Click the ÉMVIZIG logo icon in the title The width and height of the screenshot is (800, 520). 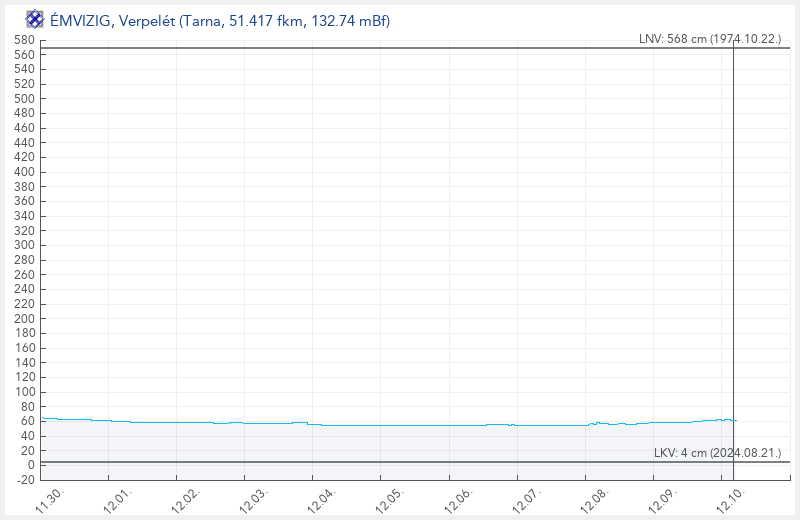coord(34,18)
